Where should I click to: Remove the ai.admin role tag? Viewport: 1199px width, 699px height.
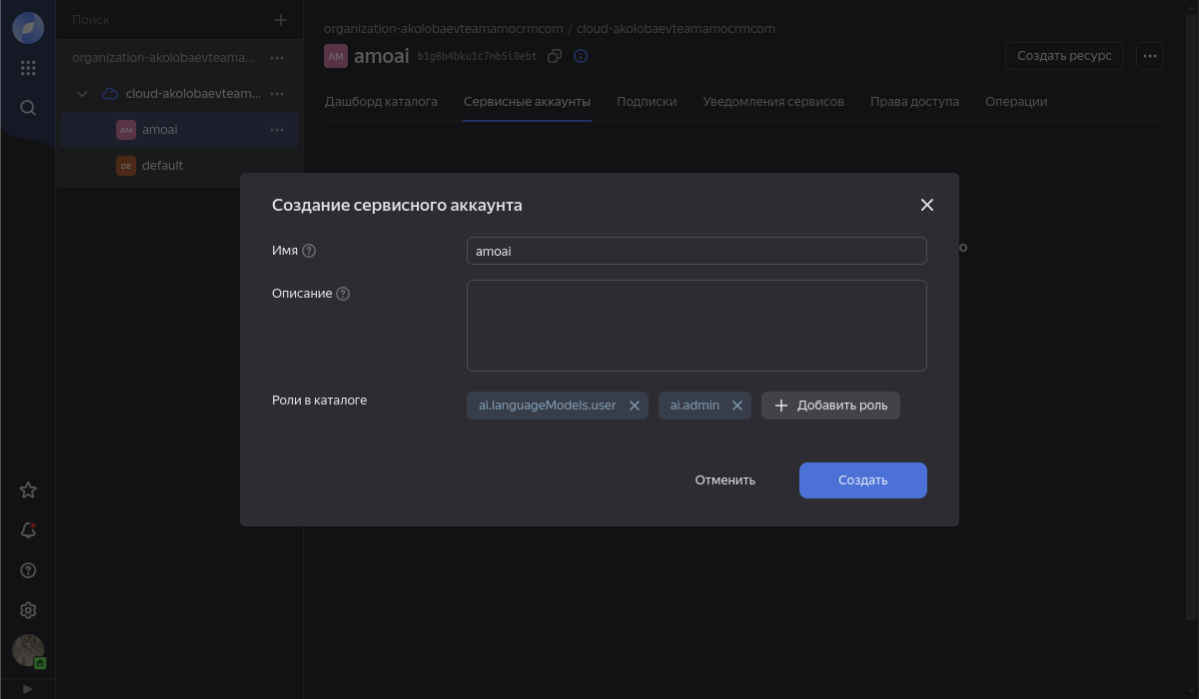click(x=737, y=406)
